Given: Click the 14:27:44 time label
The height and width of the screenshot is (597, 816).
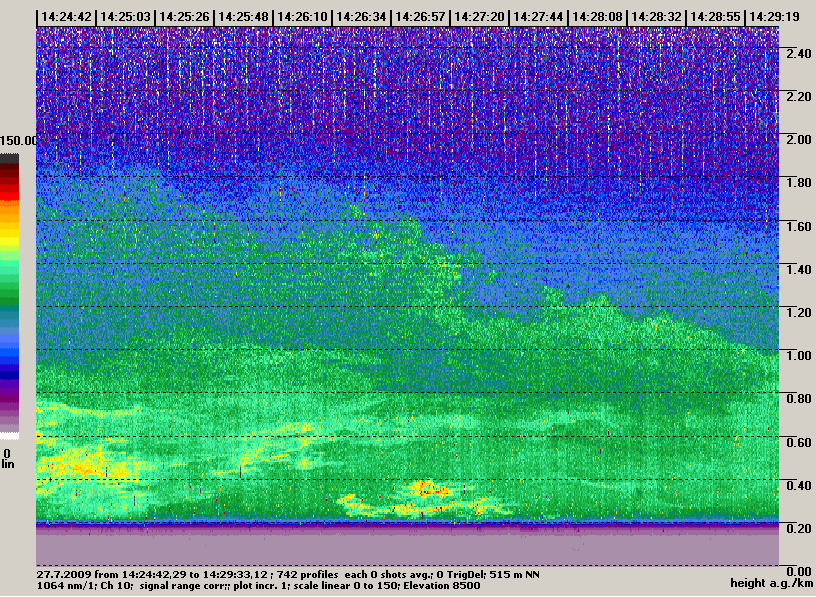Looking at the screenshot, I should [538, 17].
